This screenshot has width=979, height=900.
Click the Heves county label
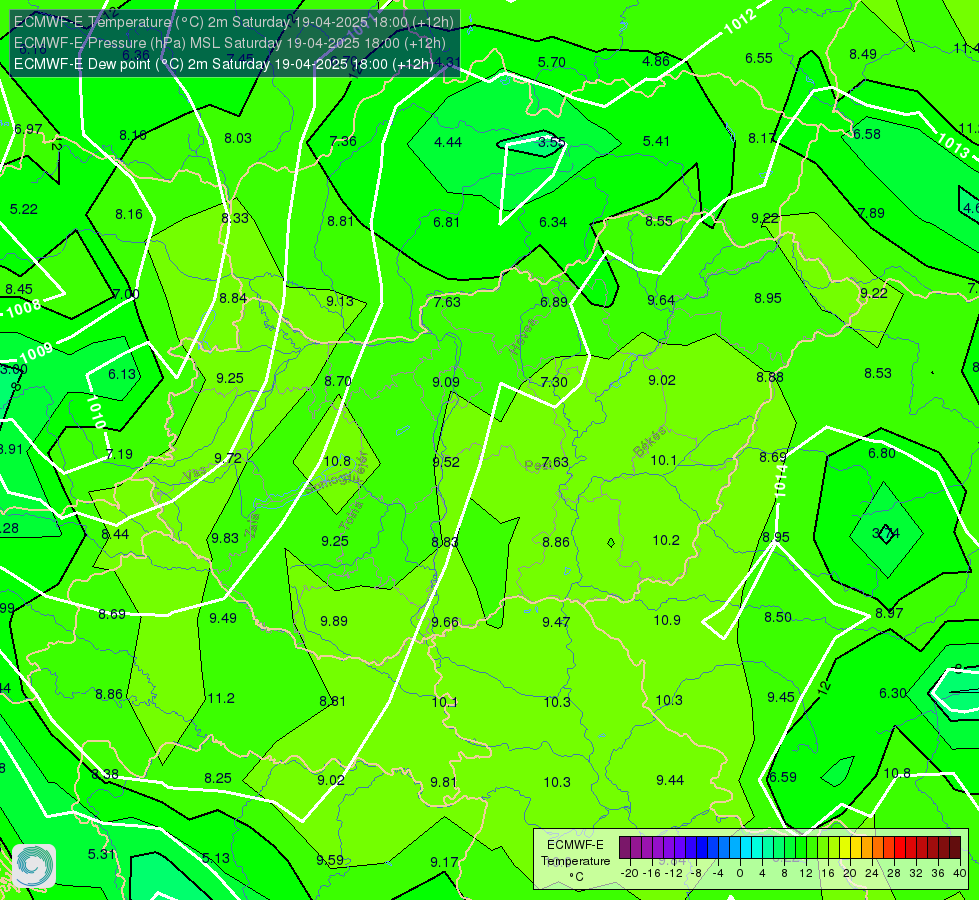coord(523,336)
